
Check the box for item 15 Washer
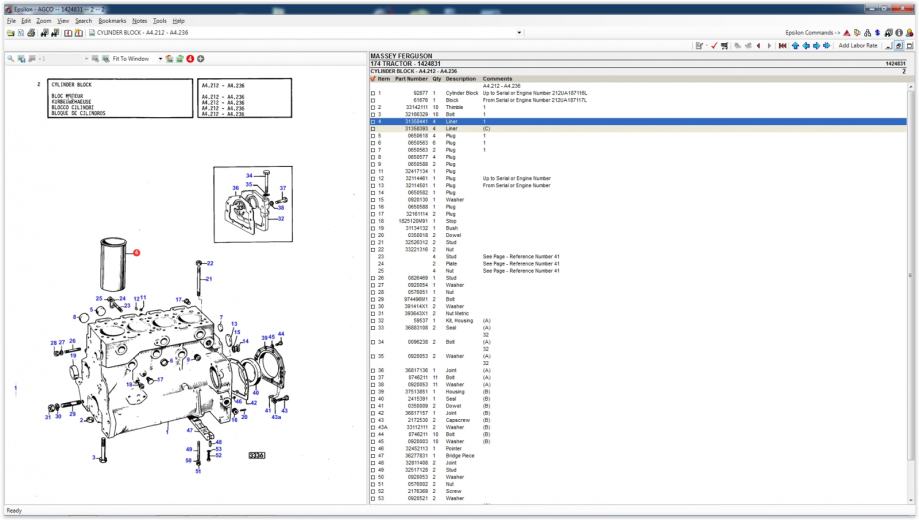373,200
